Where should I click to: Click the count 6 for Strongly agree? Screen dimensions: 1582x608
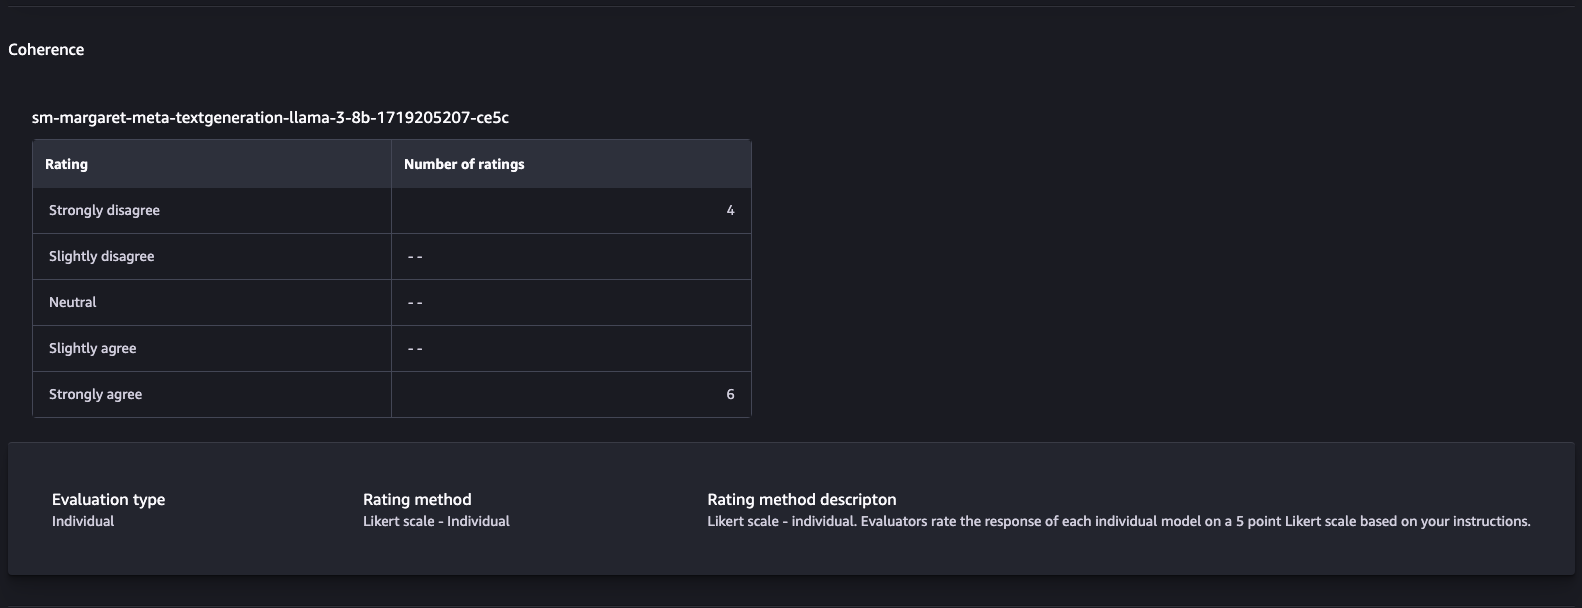click(730, 394)
